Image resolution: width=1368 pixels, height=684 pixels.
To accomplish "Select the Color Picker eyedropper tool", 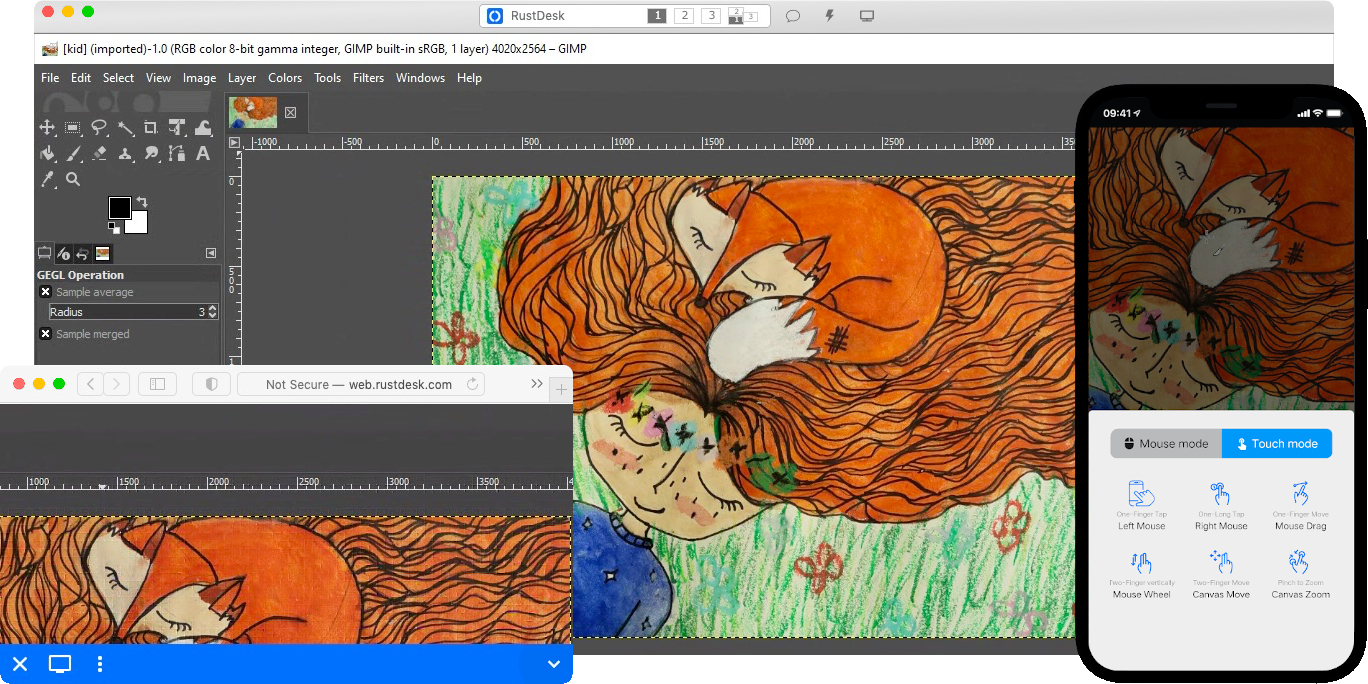I will [x=48, y=177].
